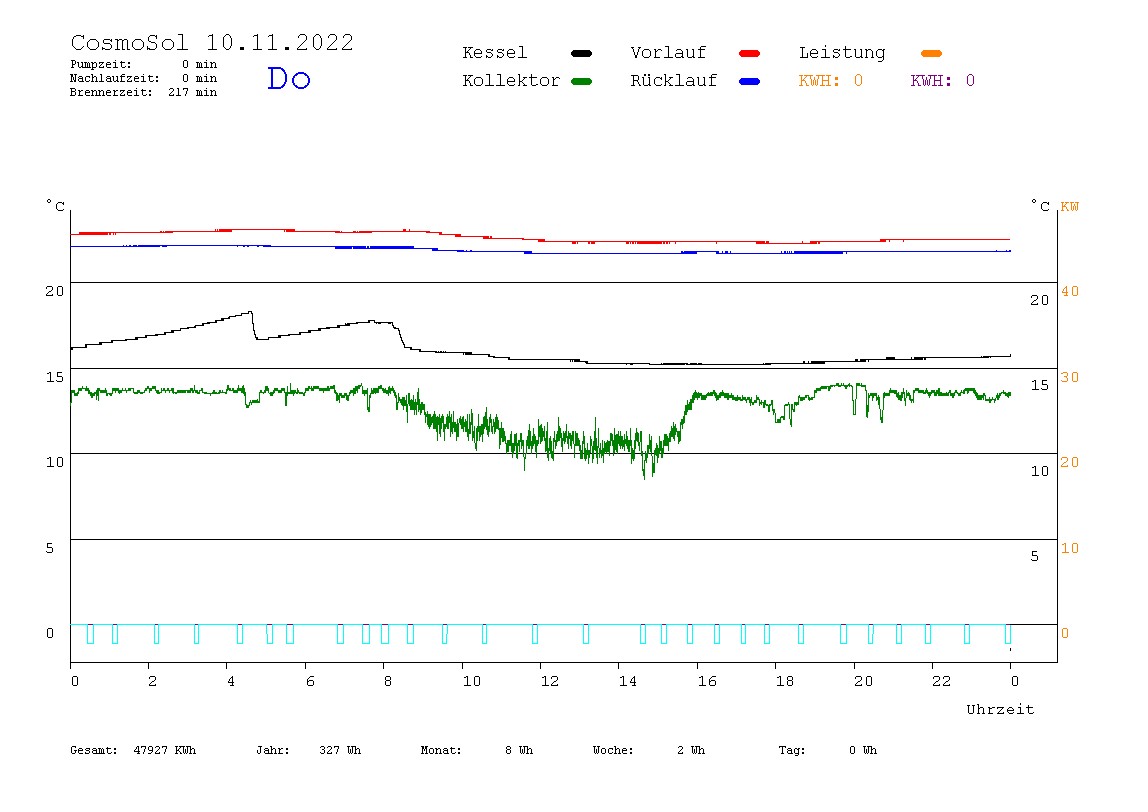This screenshot has height=812, width=1148.
Task: Click the blue Rücklauf legend swatch
Action: point(750,81)
